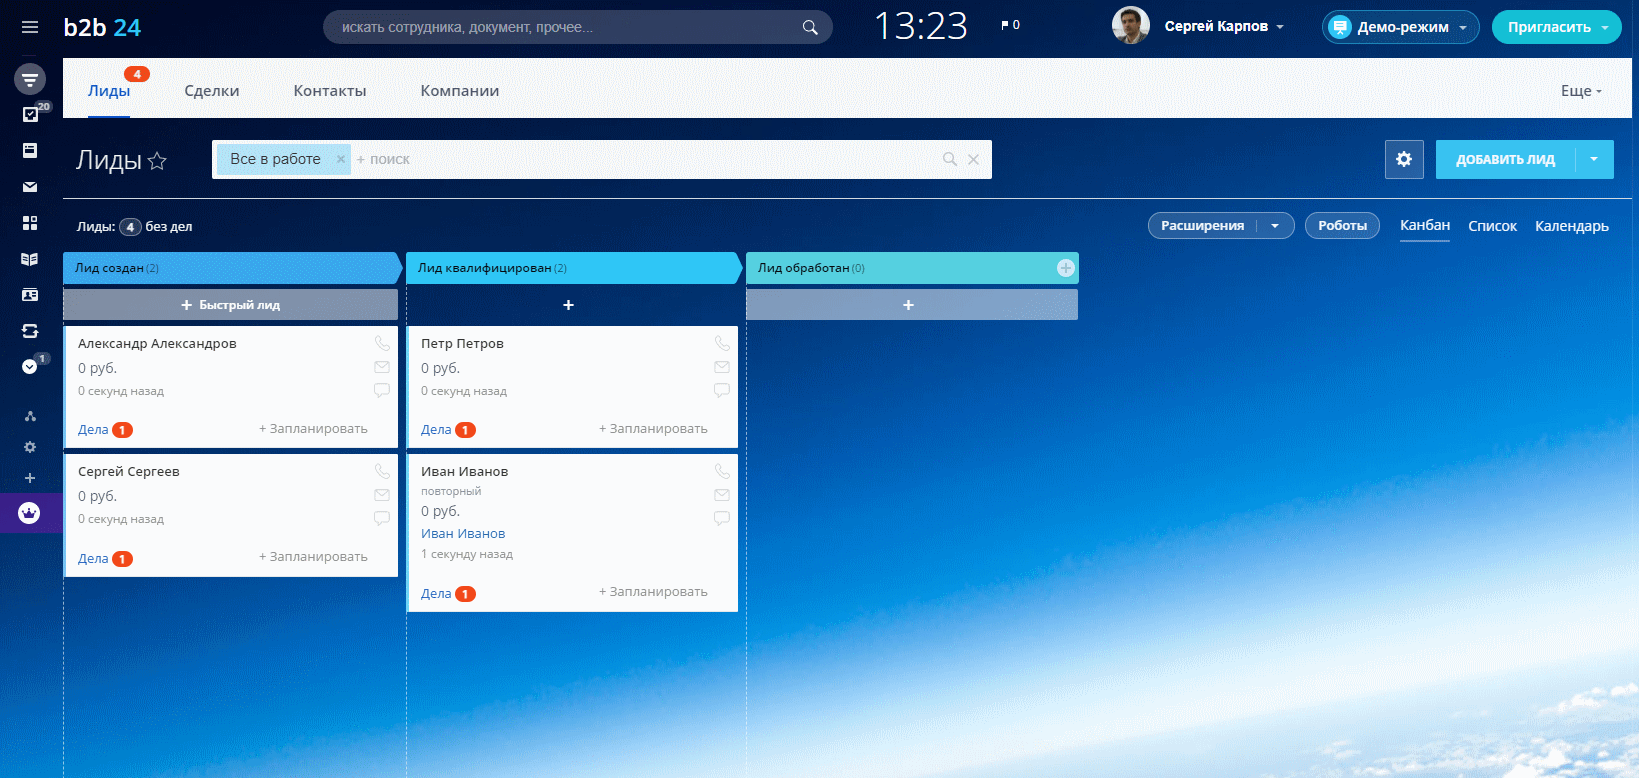This screenshot has height=778, width=1639.
Task: Click the ДОБАВИТЬ ЛИД button
Action: point(1505,159)
